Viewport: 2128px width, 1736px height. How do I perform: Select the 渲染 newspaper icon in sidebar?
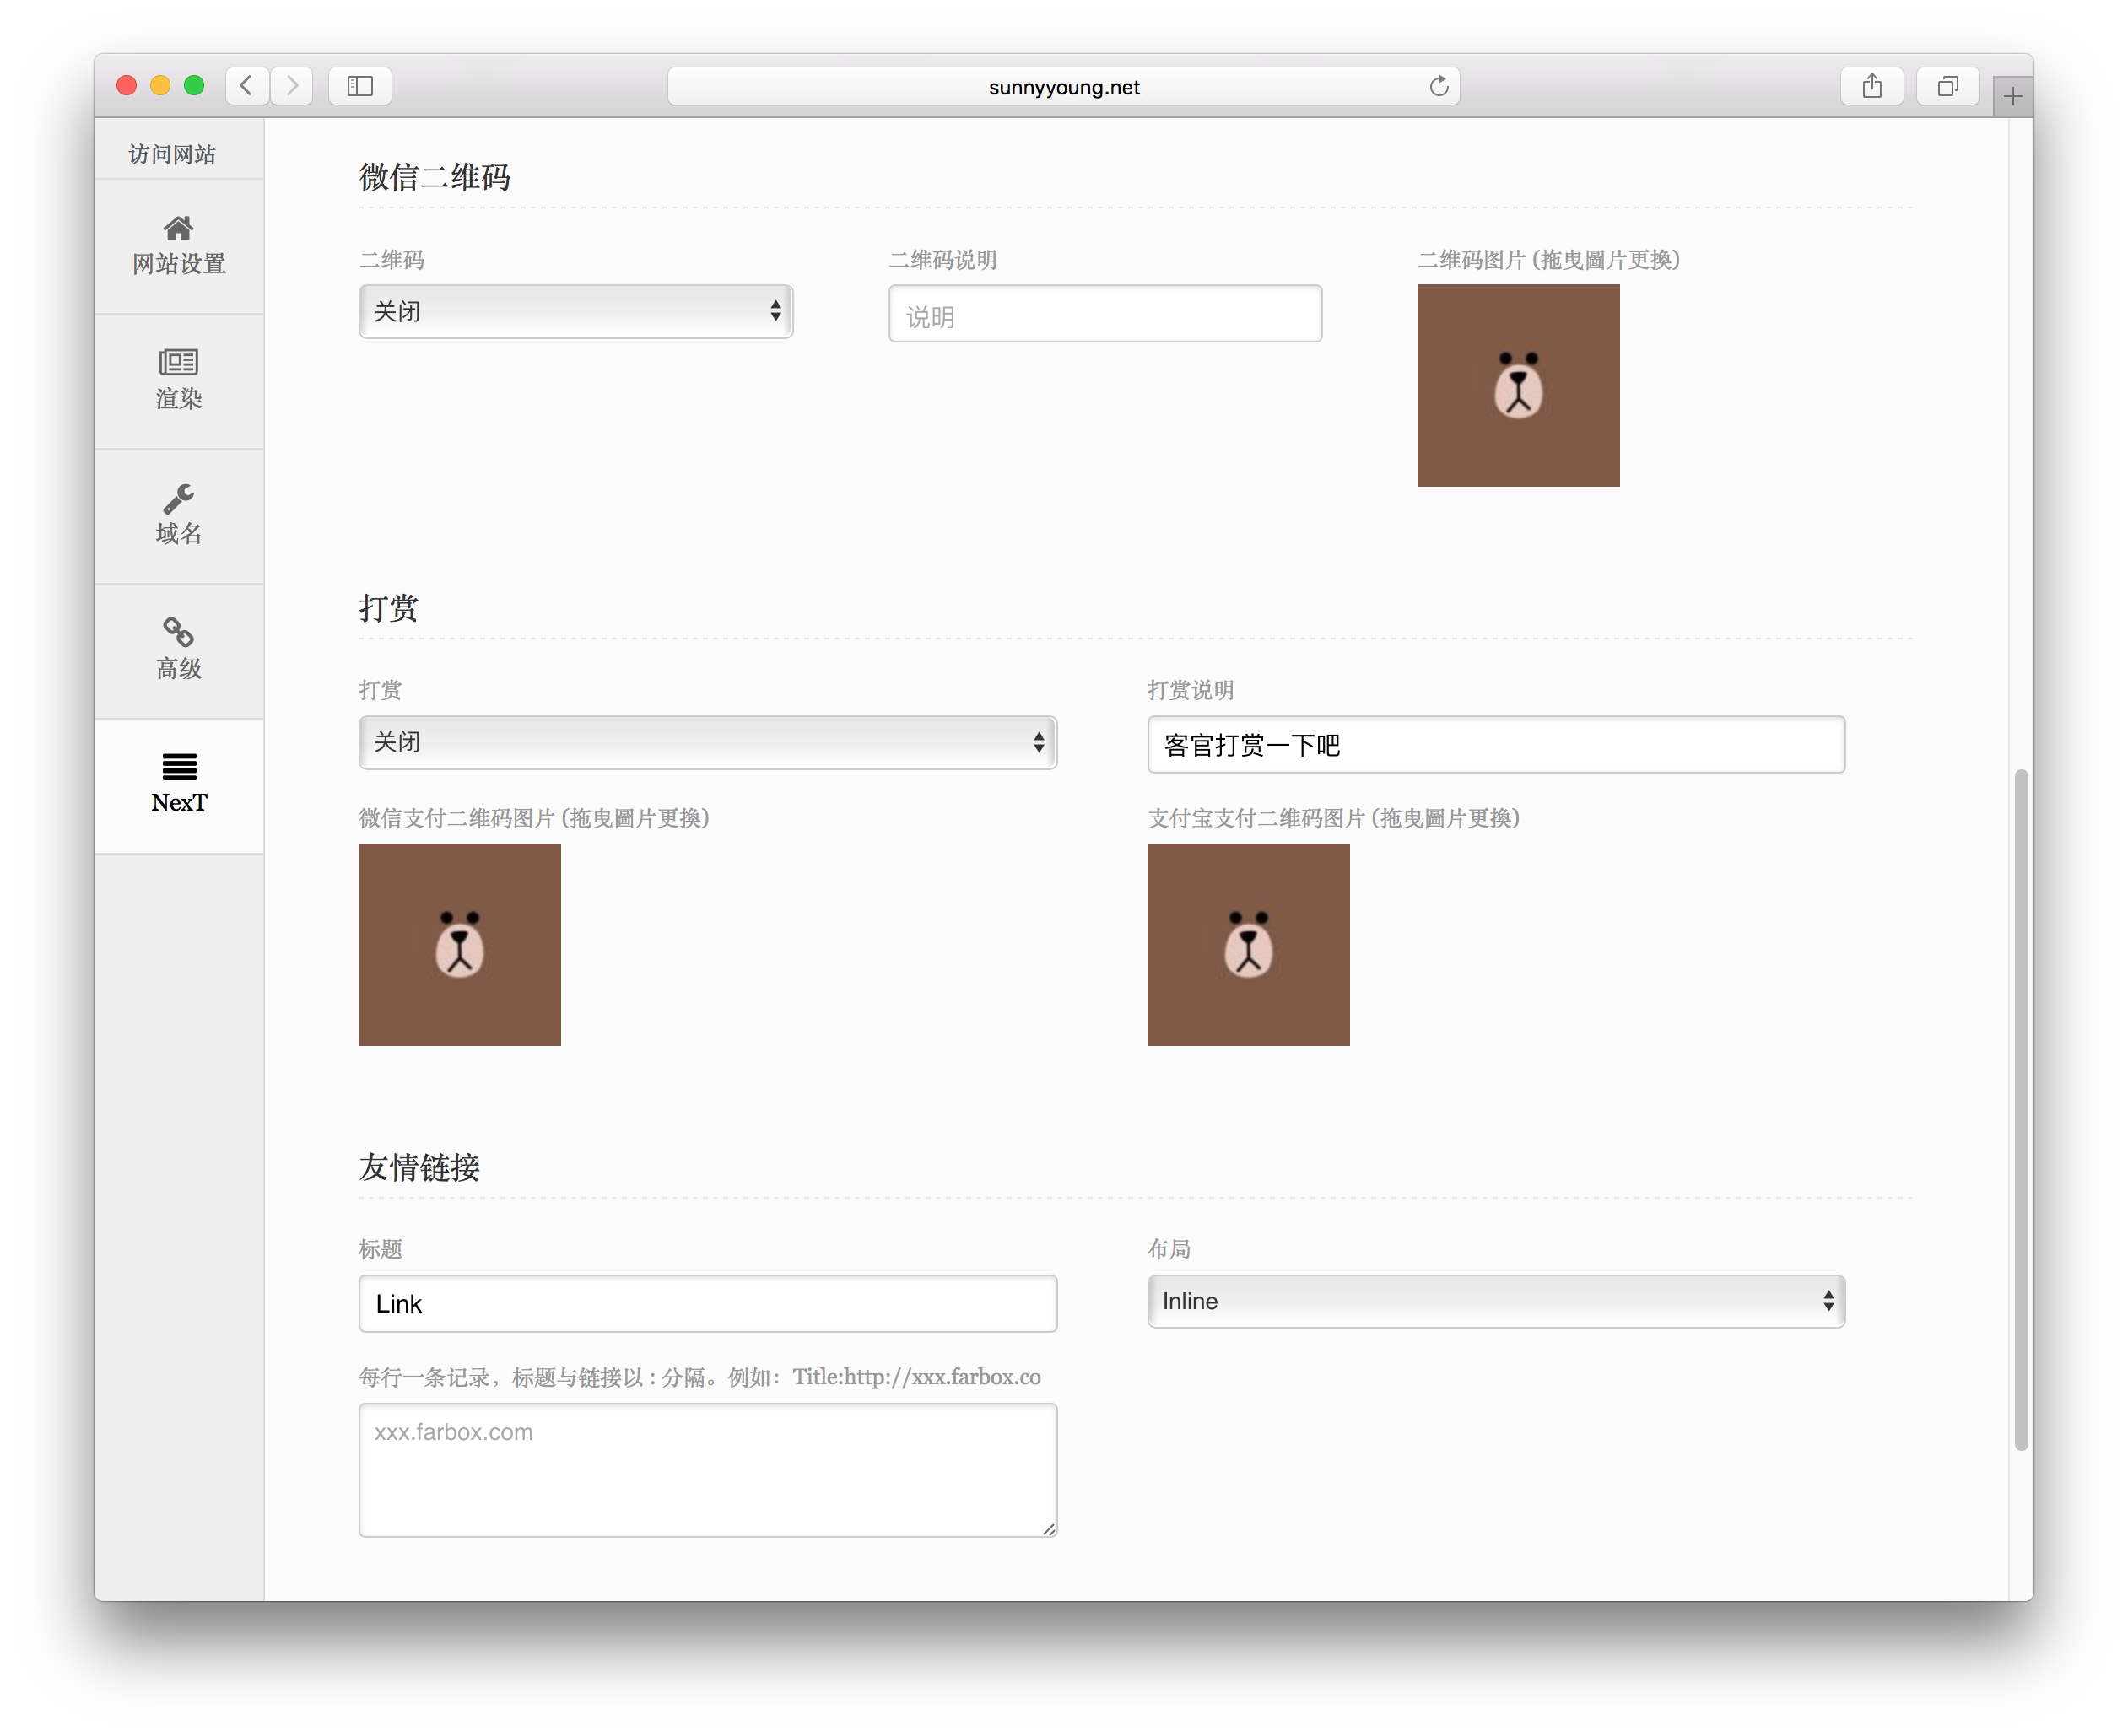178,380
